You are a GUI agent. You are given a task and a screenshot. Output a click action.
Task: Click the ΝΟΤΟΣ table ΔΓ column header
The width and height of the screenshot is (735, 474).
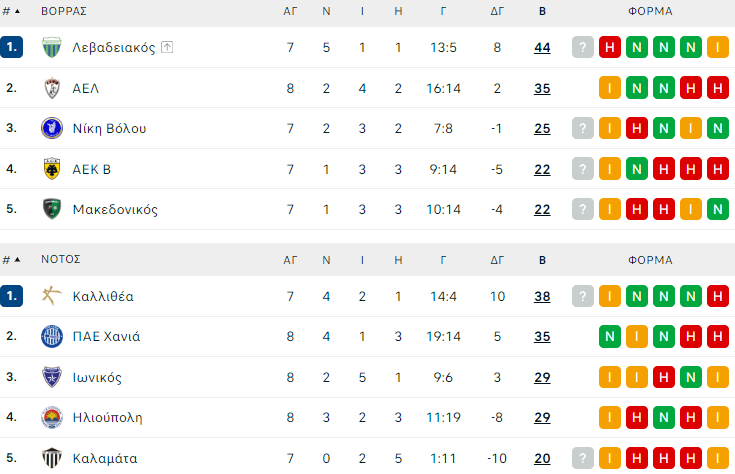point(497,260)
